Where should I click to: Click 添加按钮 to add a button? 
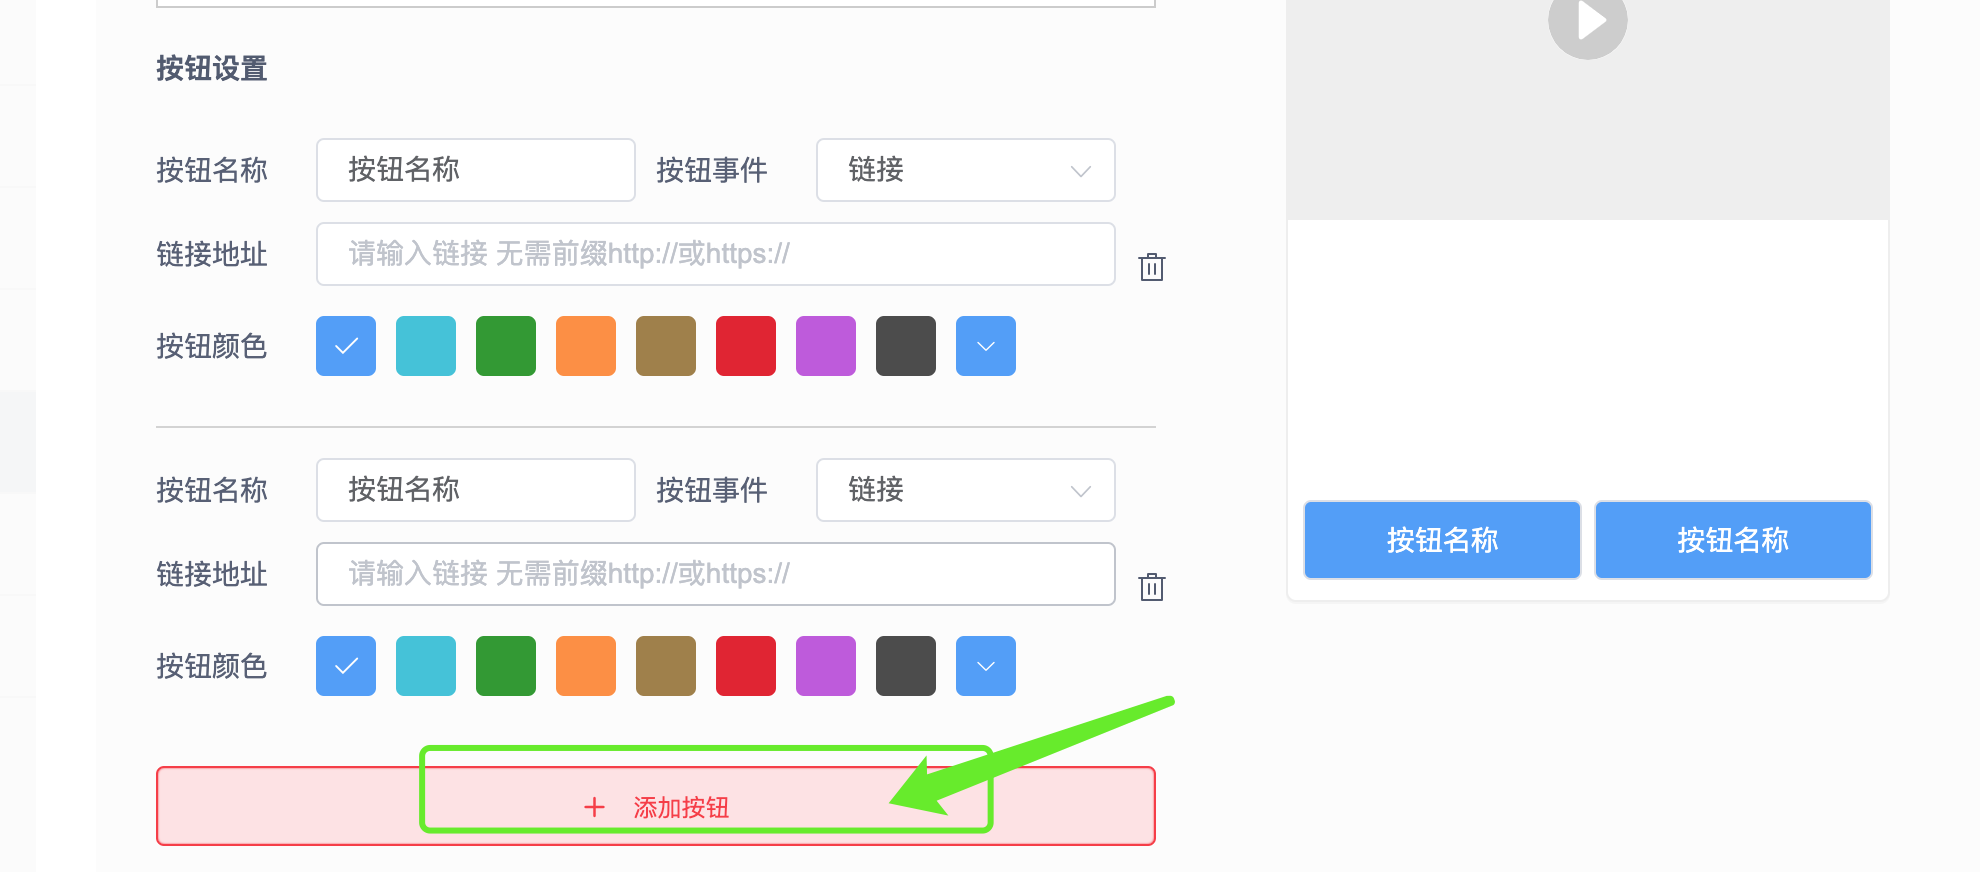coord(656,806)
